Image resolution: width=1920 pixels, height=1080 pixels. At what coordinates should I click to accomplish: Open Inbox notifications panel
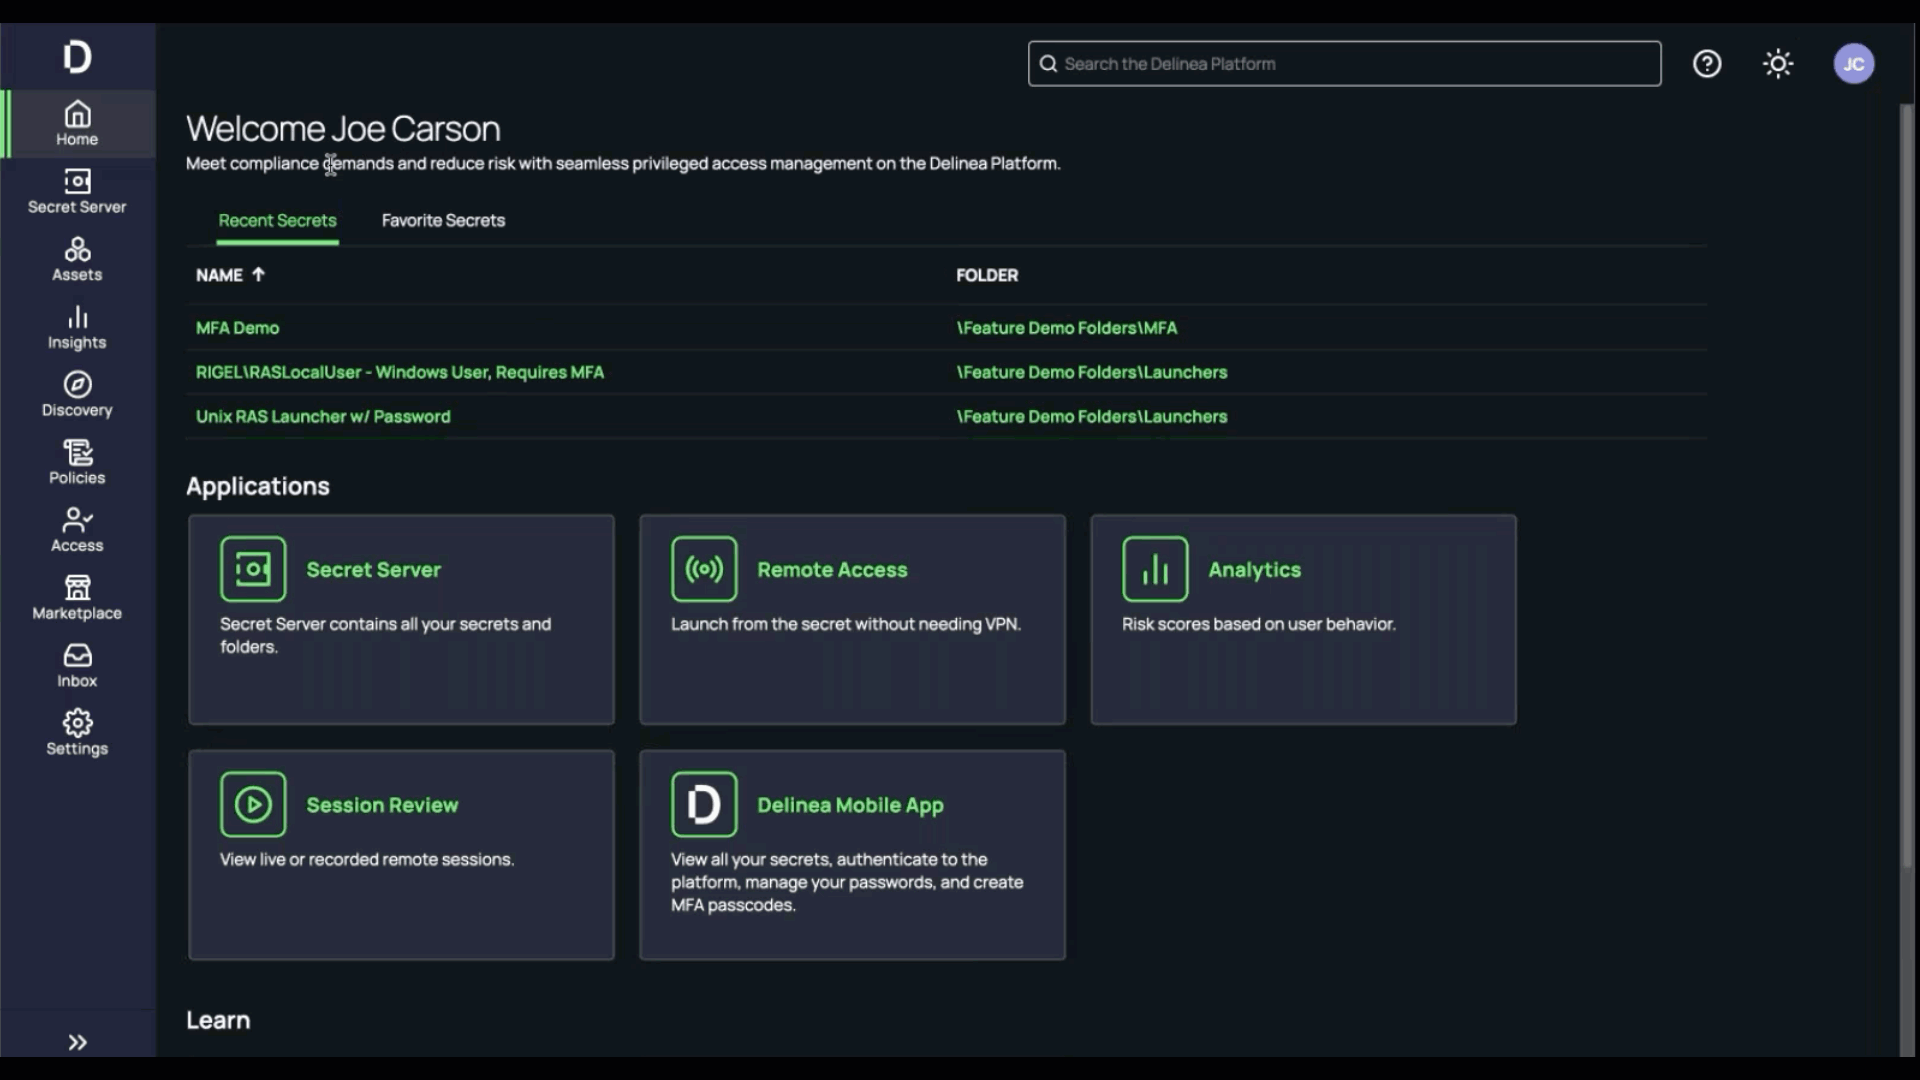click(x=76, y=665)
